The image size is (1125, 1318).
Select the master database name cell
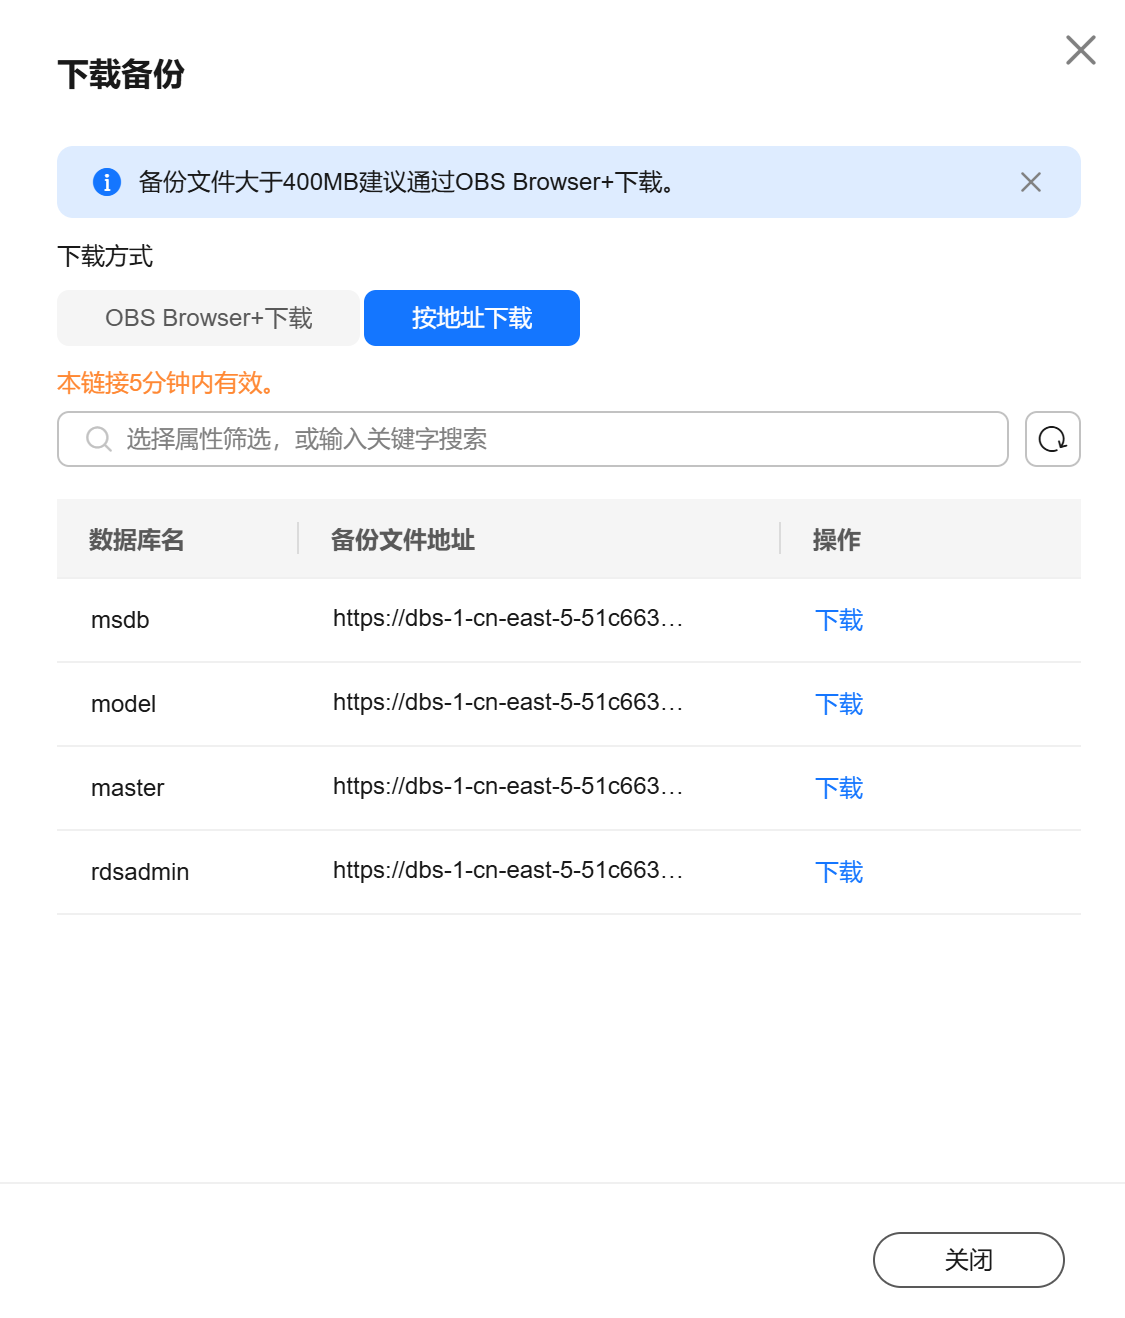click(127, 788)
